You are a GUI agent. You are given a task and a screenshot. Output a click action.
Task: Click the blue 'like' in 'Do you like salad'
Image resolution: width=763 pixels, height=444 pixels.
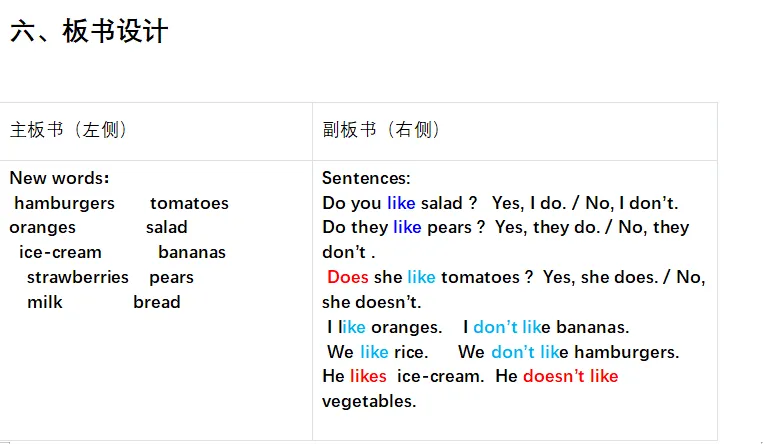click(401, 203)
